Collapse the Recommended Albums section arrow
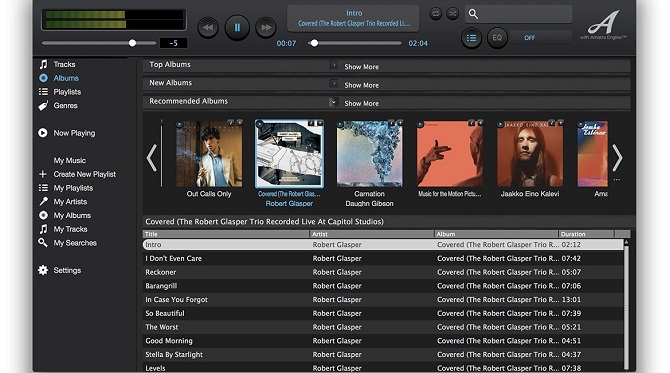This screenshot has width=670, height=373. point(334,102)
